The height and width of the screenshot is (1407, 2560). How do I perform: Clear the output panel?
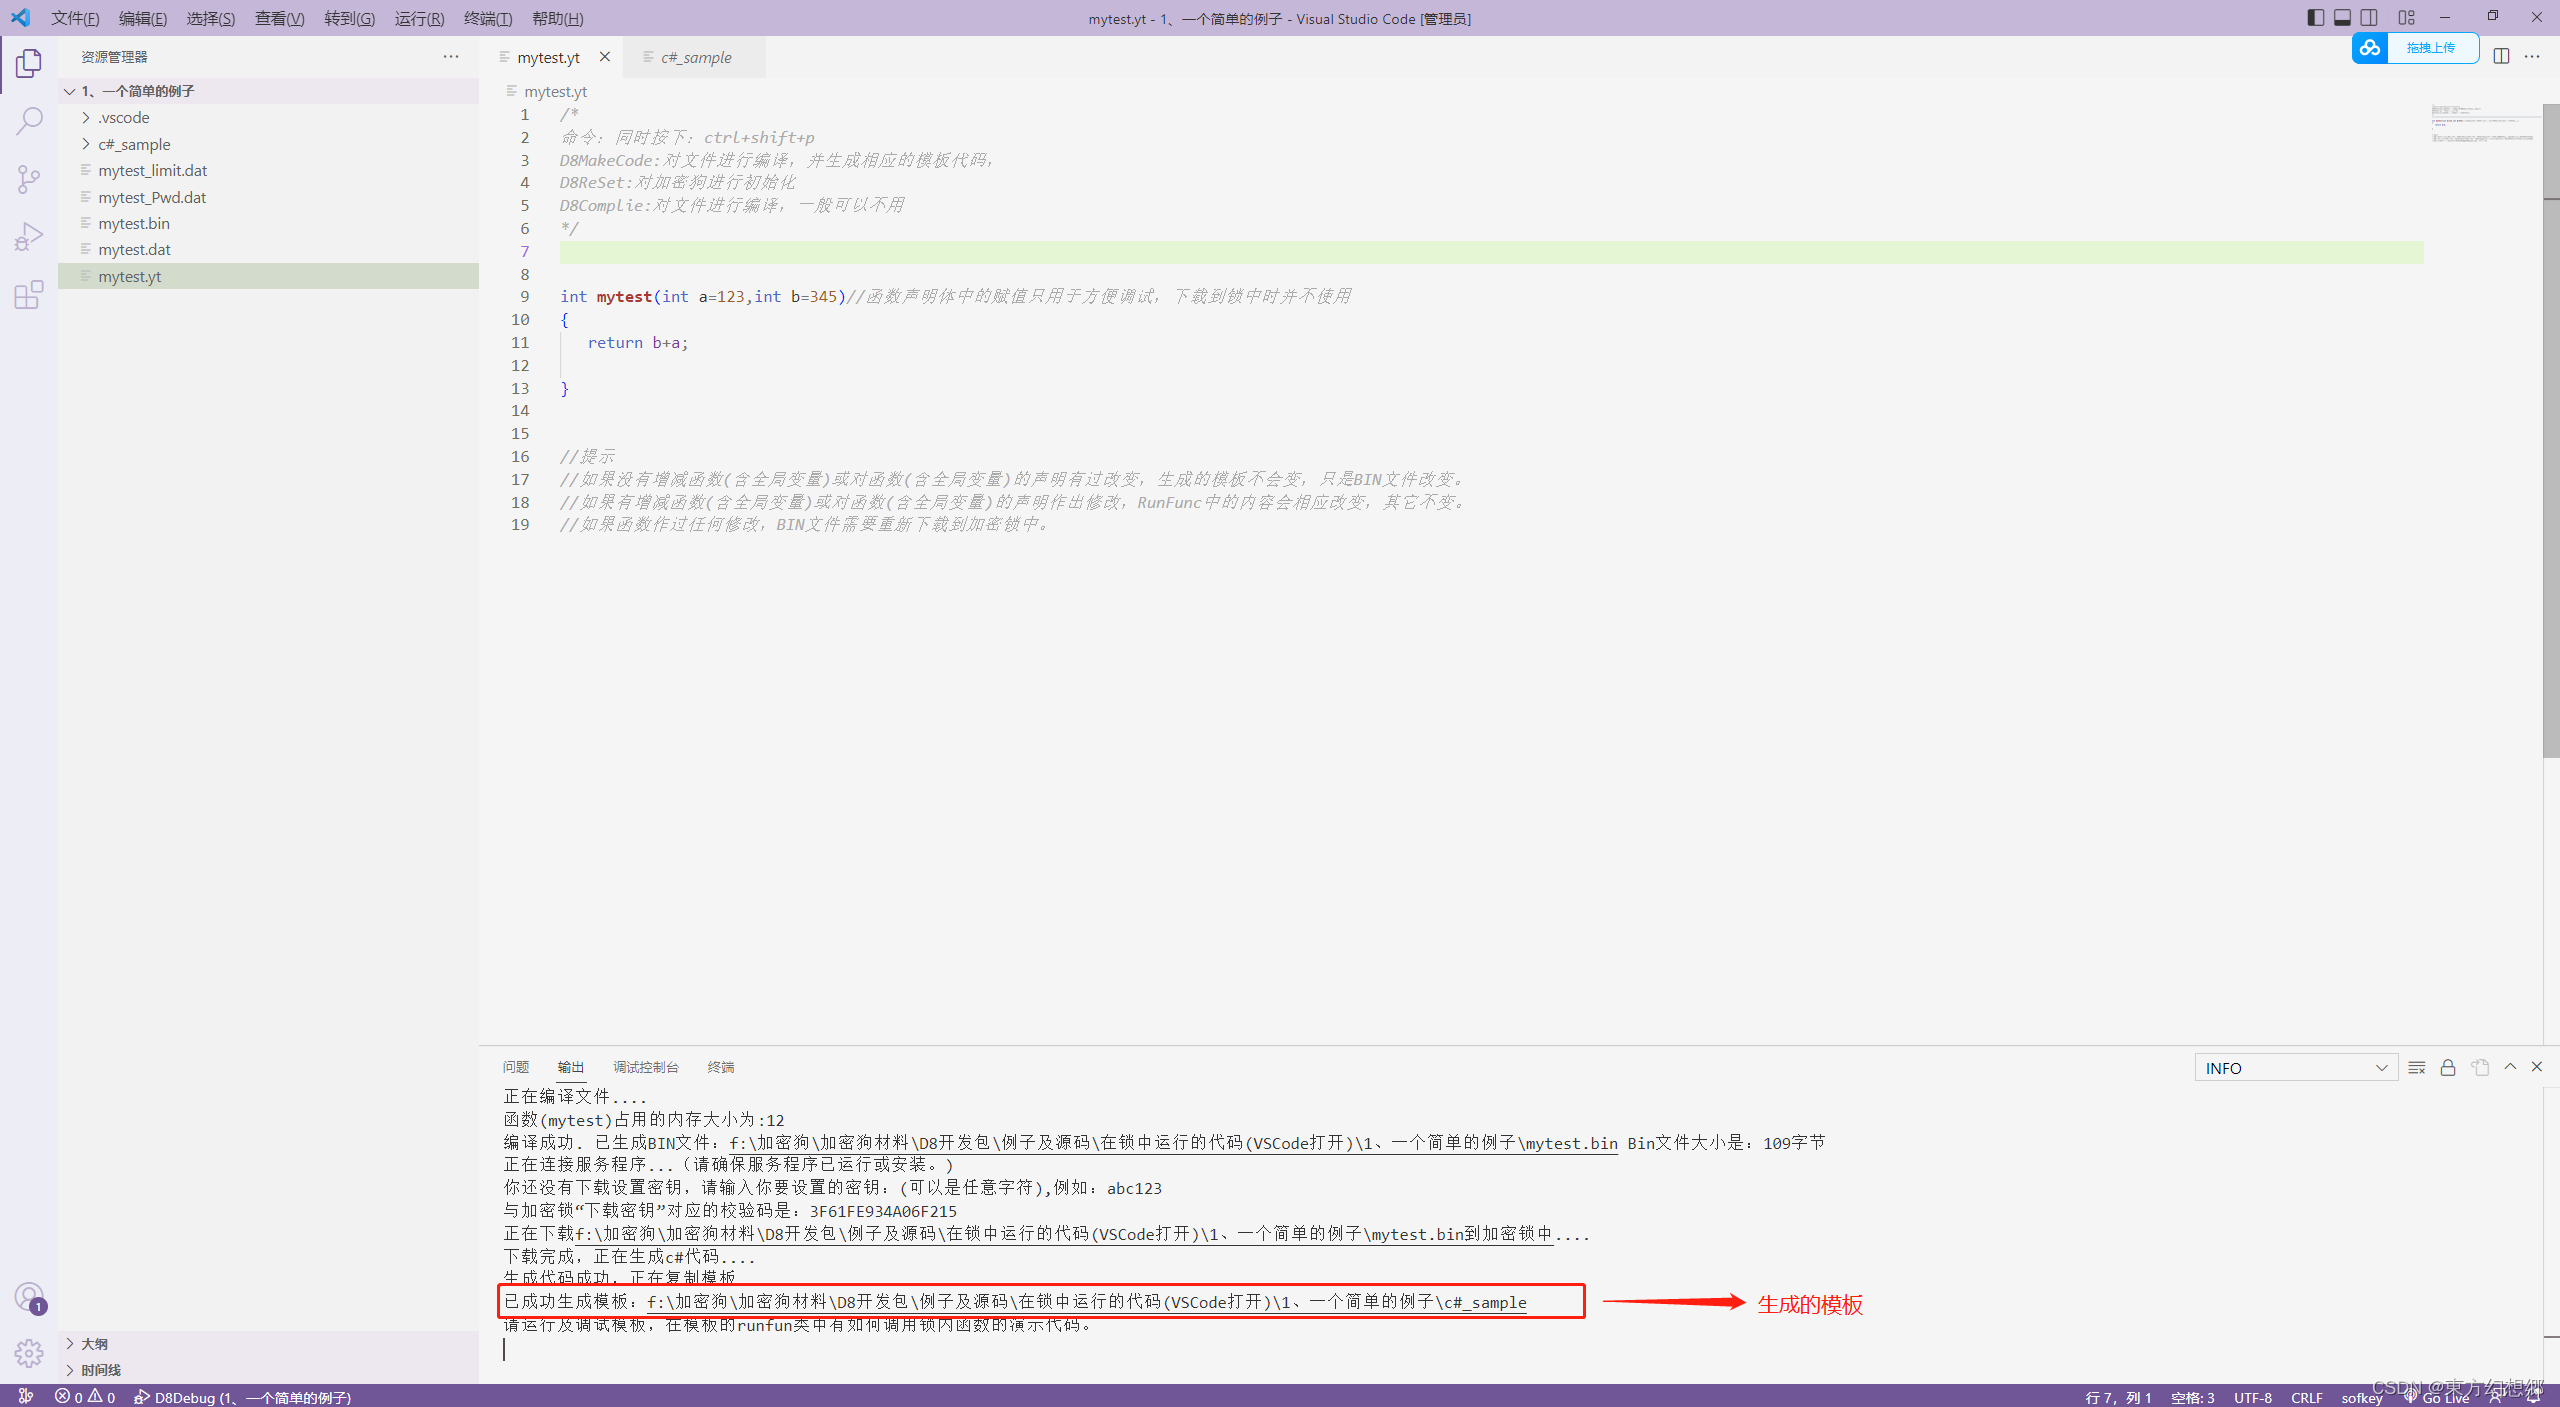pos(2417,1068)
